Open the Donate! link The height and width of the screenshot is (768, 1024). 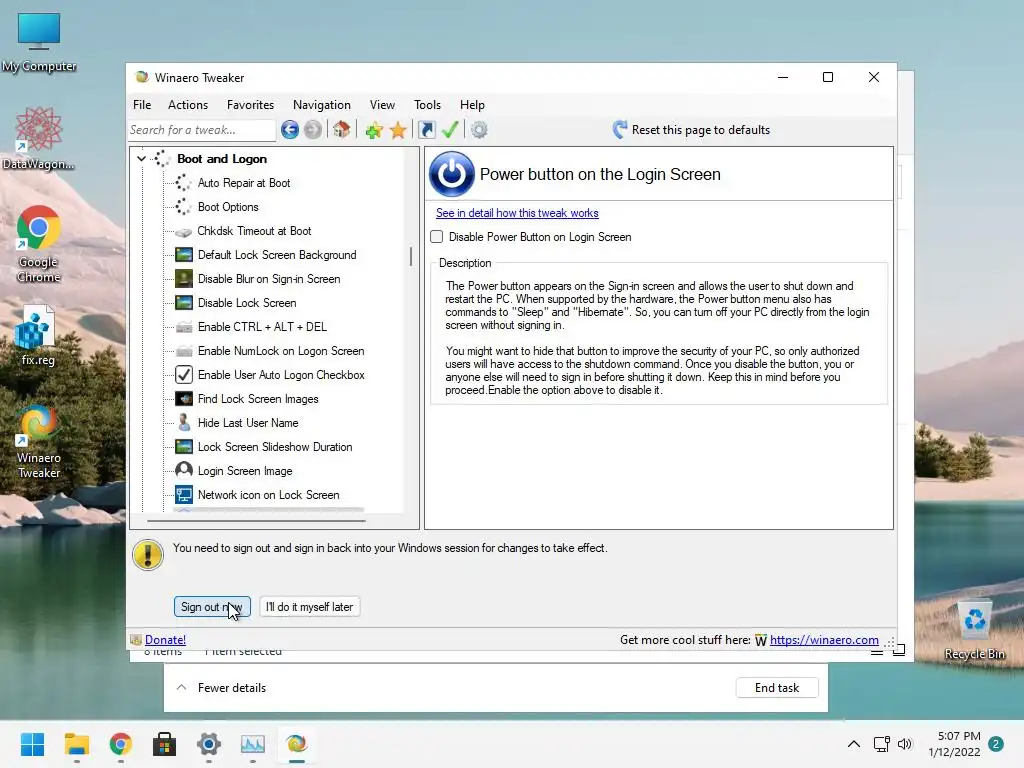click(x=165, y=640)
